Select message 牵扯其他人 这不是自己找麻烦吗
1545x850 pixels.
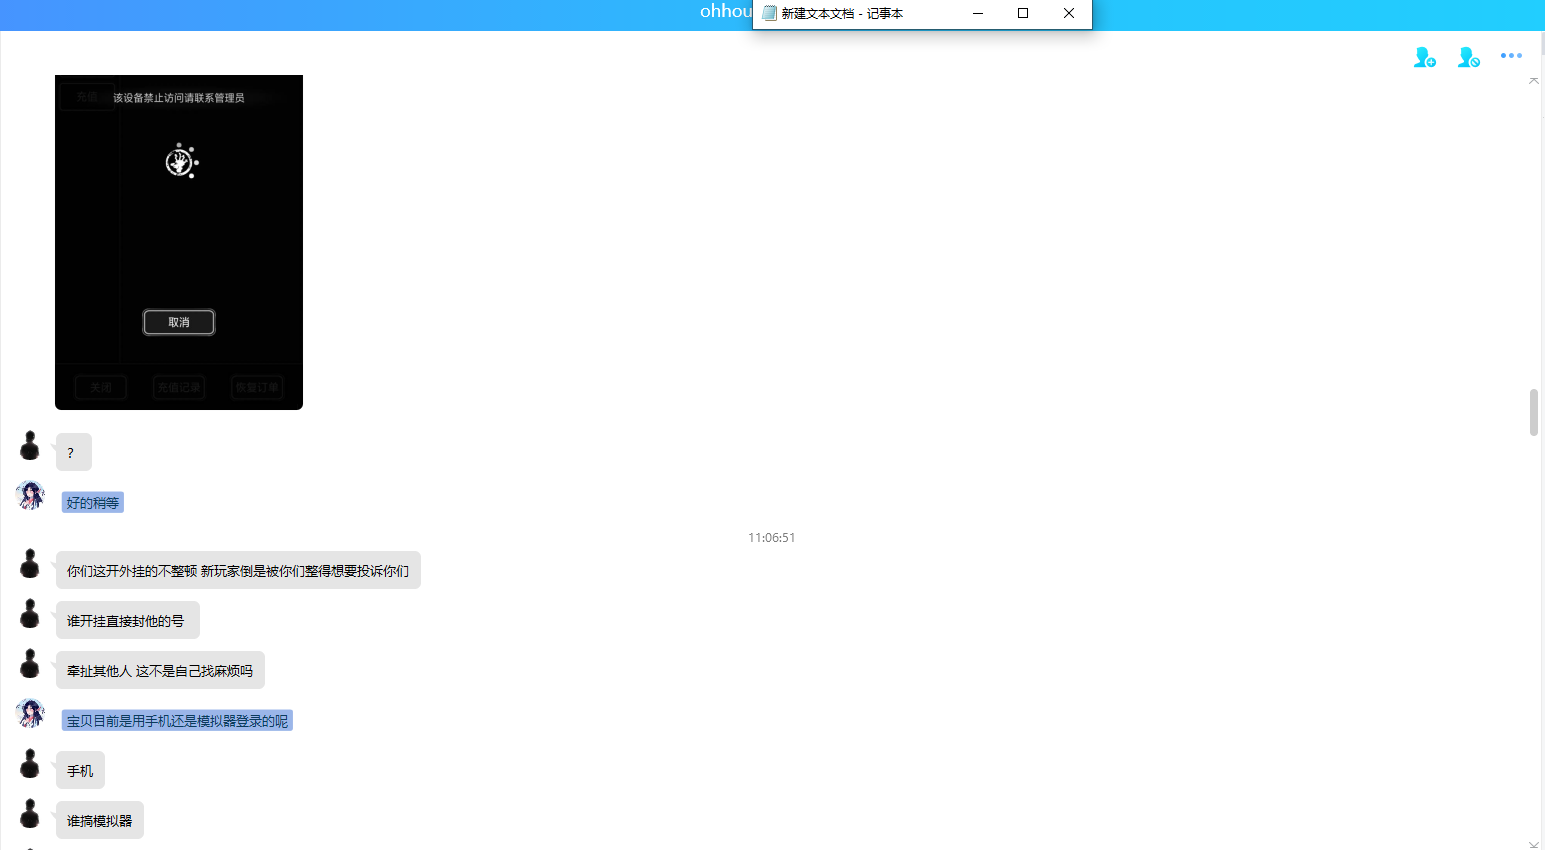click(160, 670)
